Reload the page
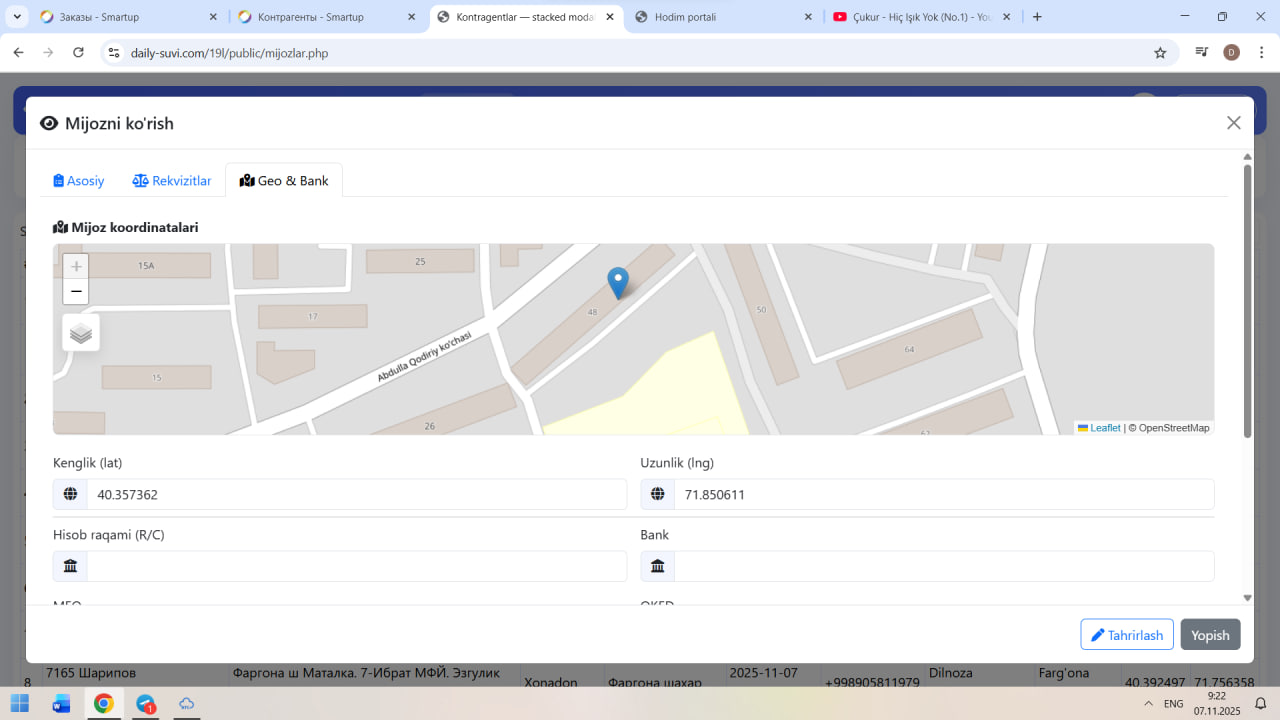The height and width of the screenshot is (720, 1280). point(78,53)
